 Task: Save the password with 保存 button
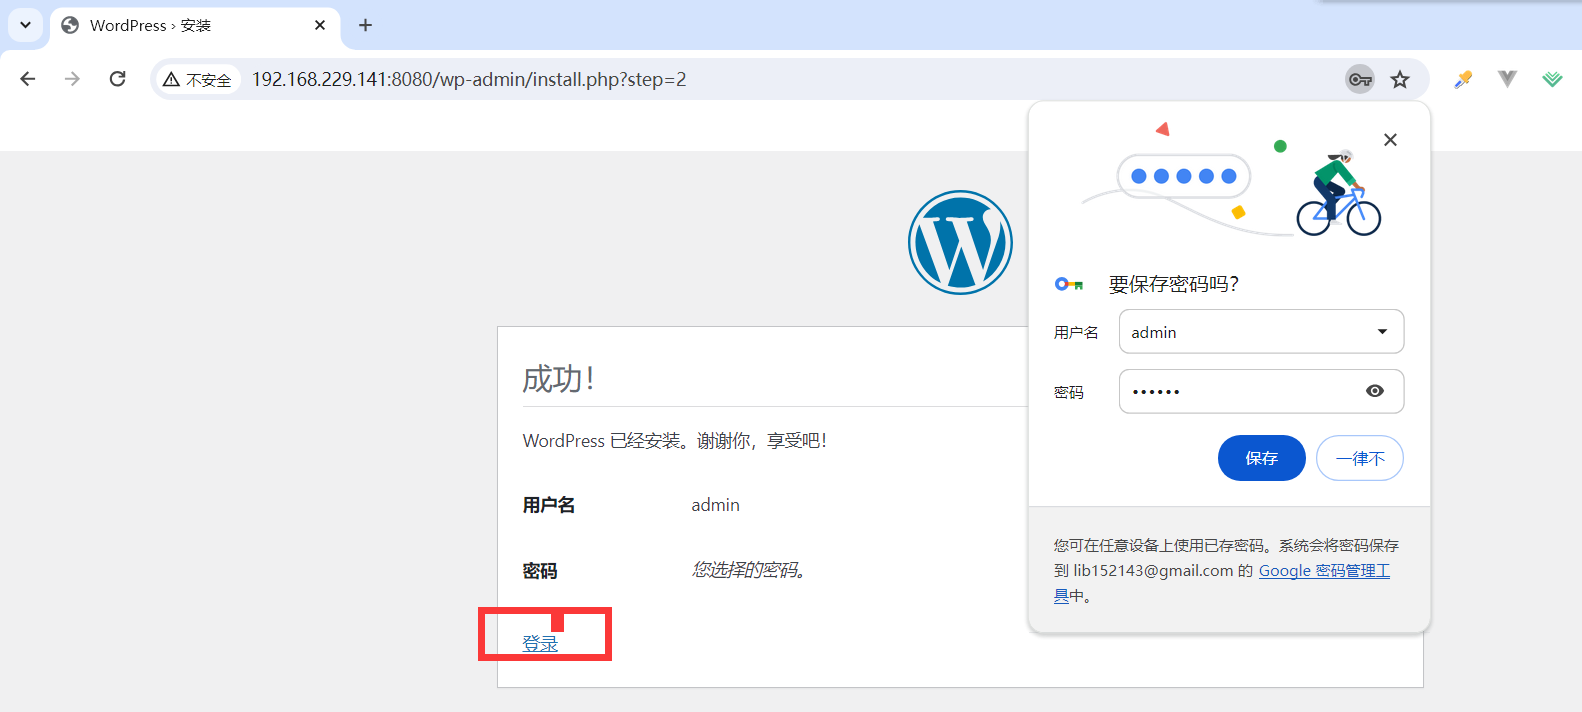click(x=1261, y=458)
